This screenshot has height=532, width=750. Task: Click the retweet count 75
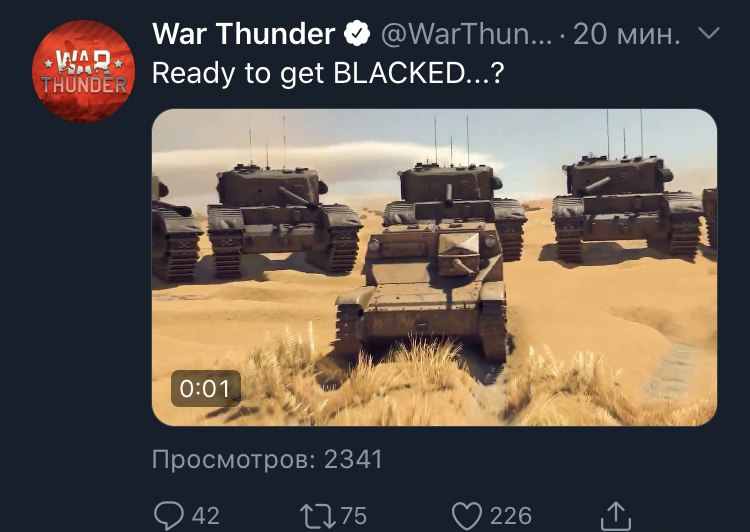(354, 516)
